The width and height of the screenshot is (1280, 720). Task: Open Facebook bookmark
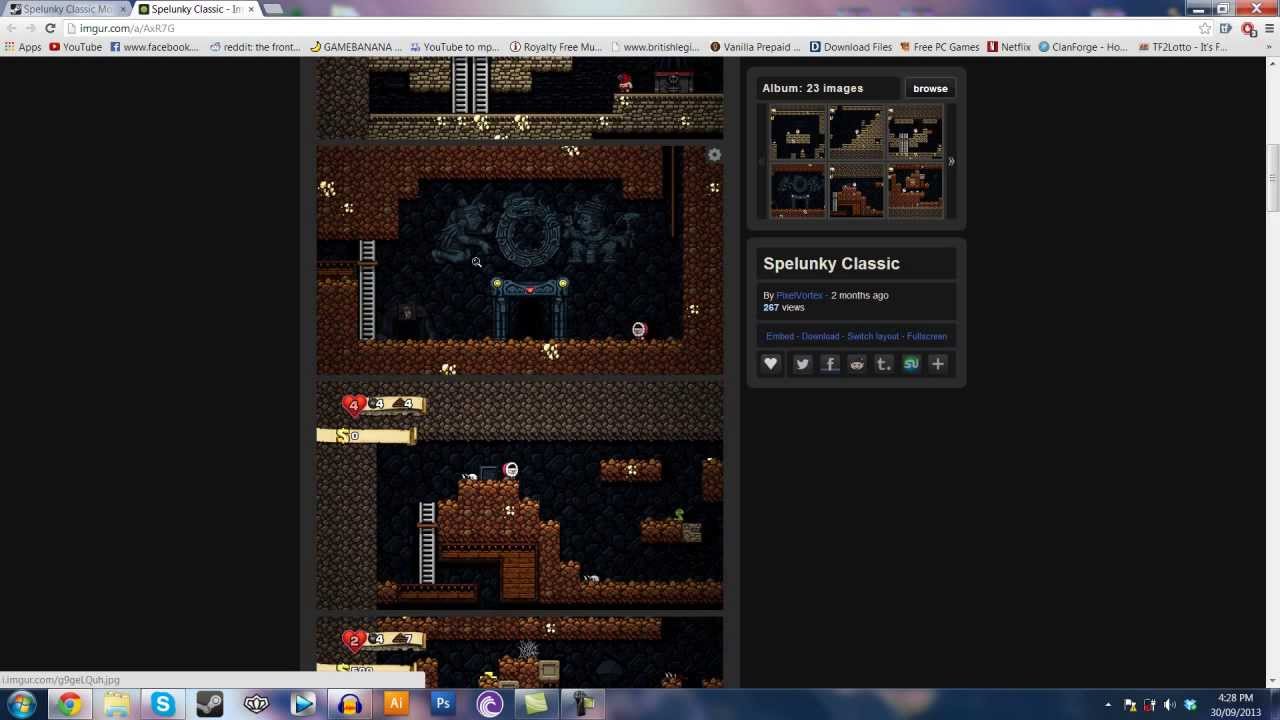click(155, 47)
